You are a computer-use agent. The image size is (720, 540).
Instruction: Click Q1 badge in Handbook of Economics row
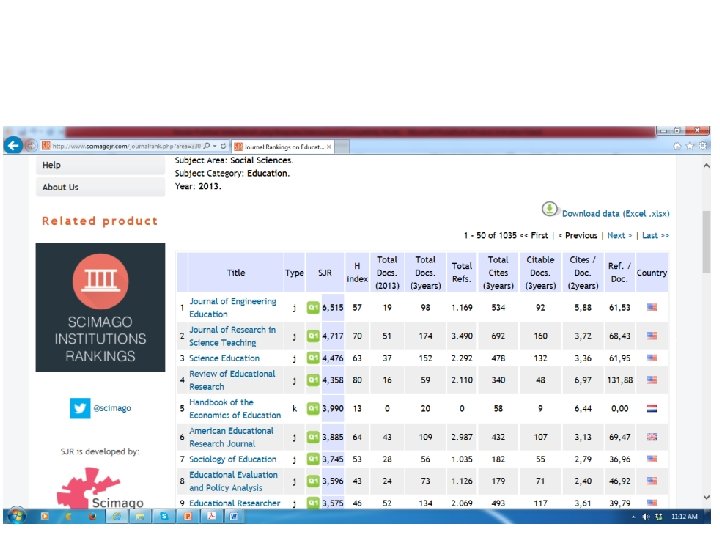(x=313, y=409)
